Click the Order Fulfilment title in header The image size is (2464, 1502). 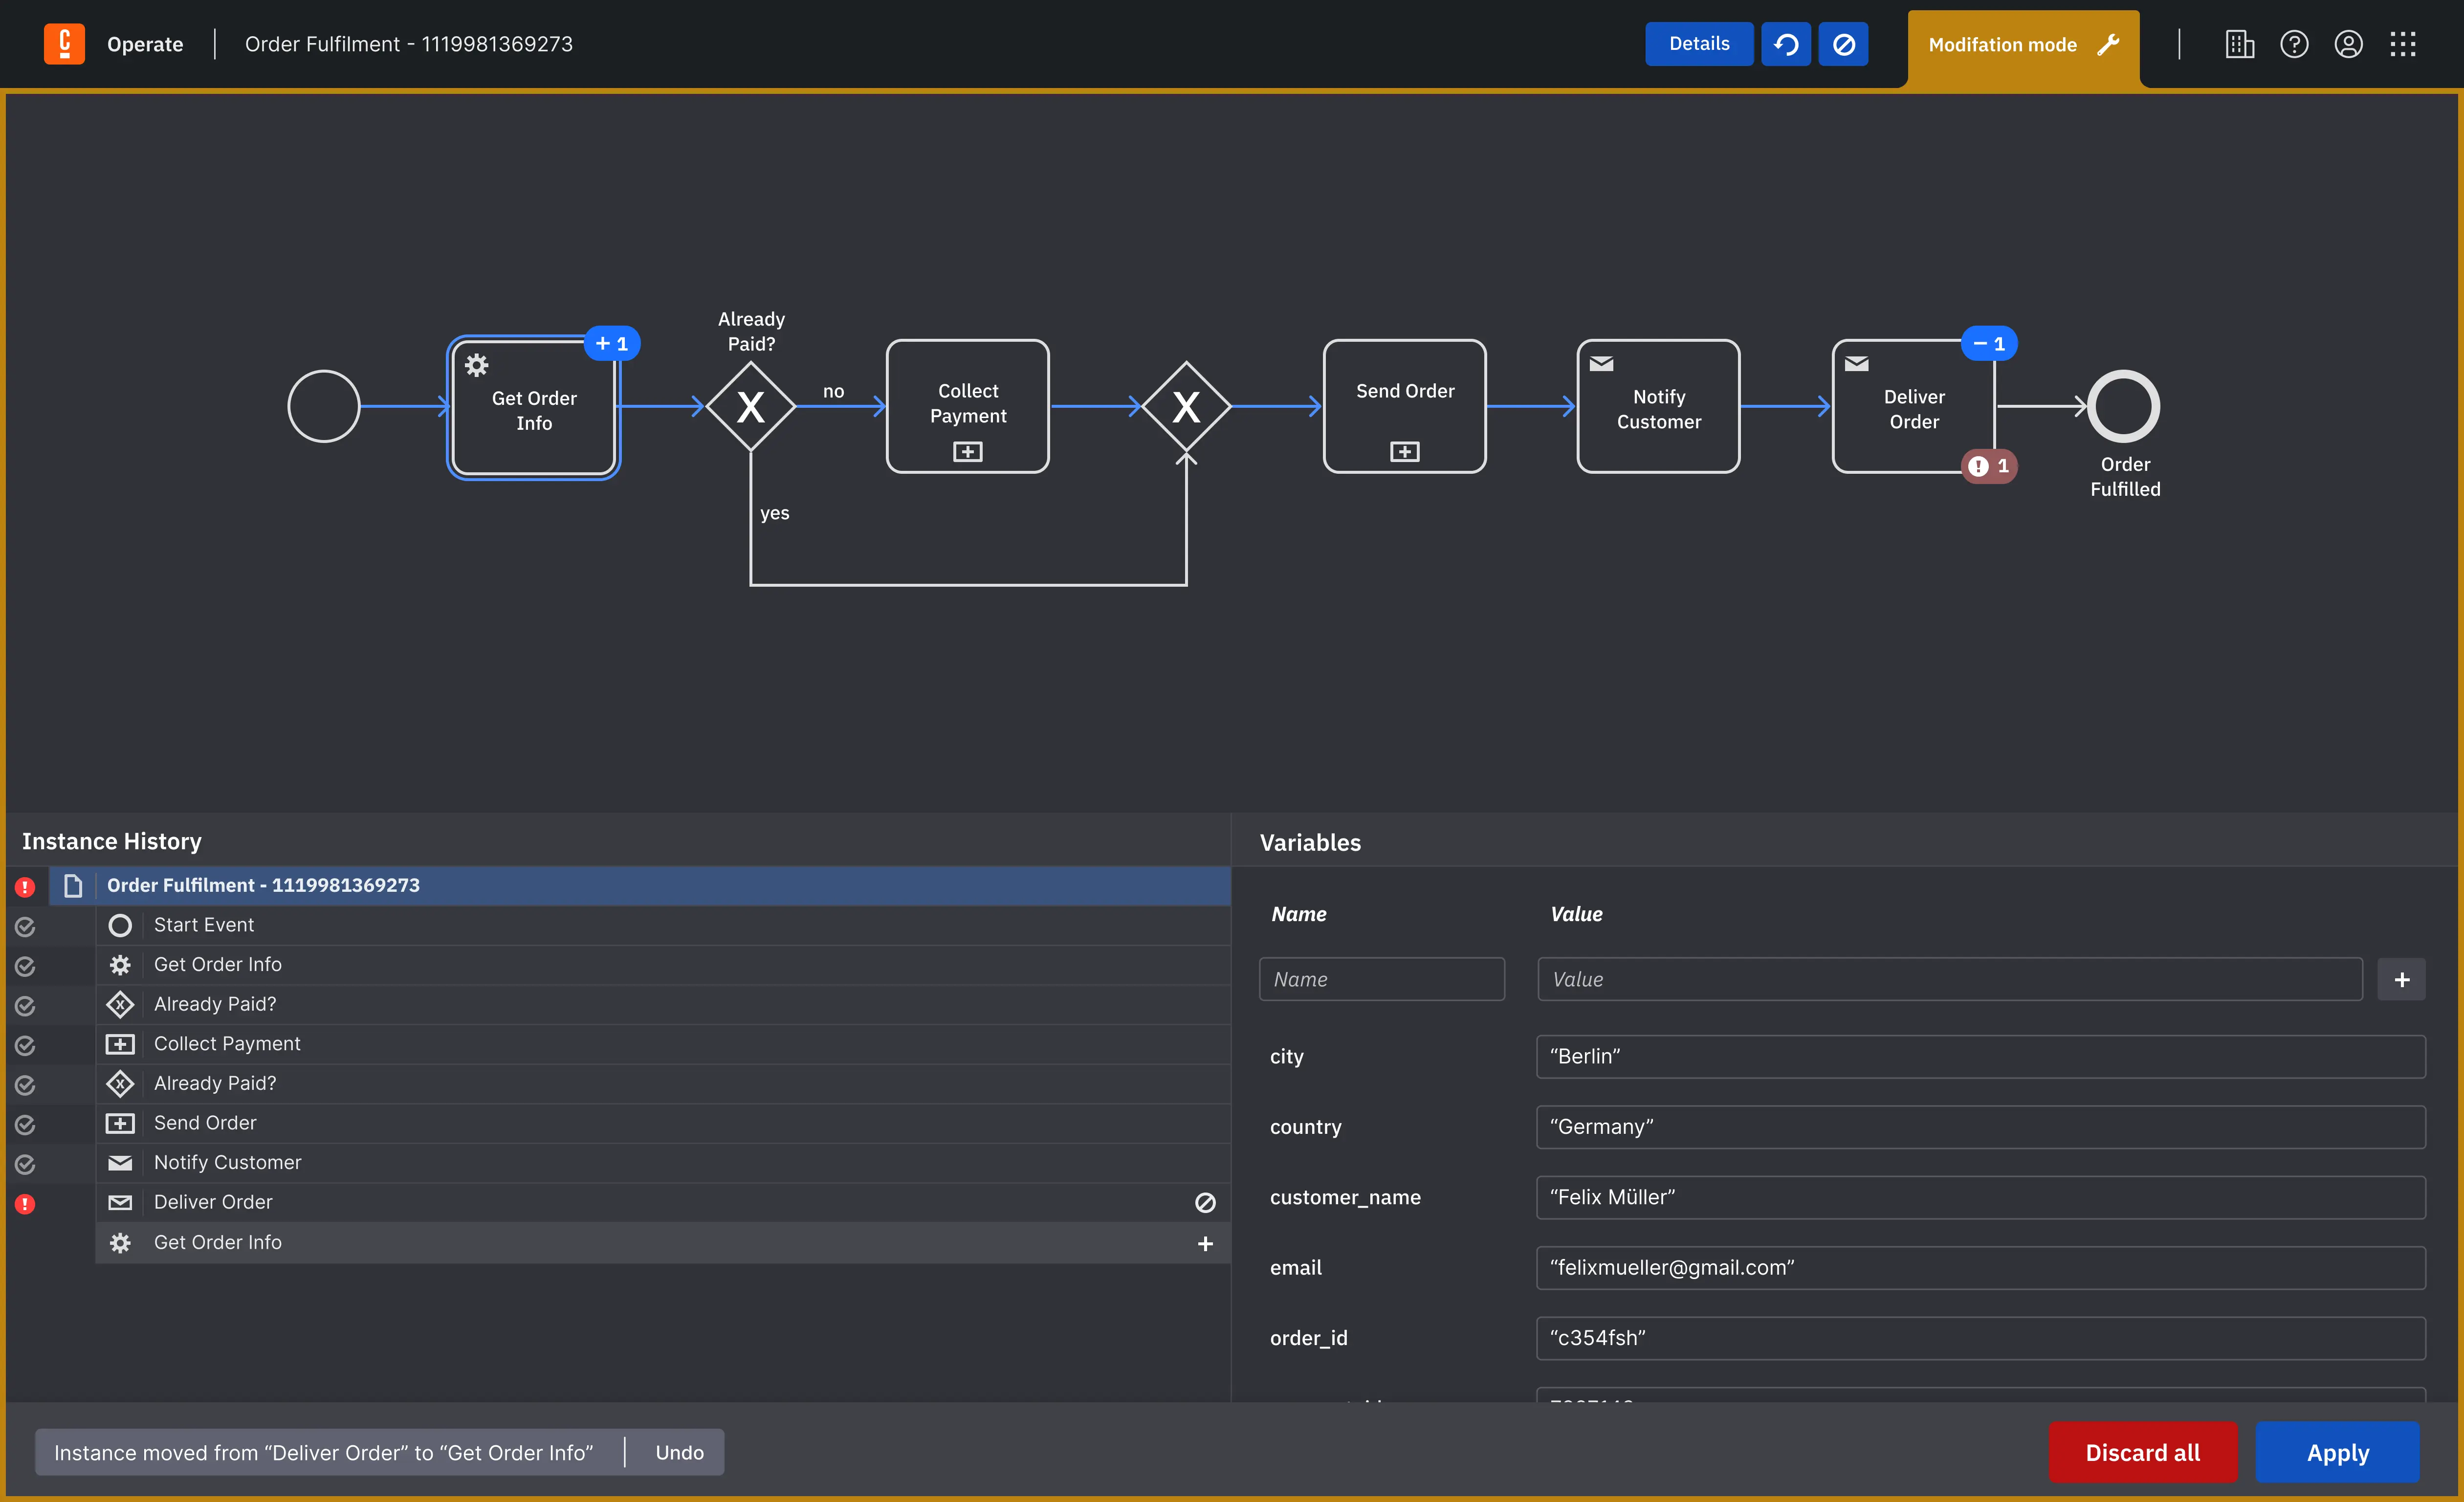tap(408, 44)
